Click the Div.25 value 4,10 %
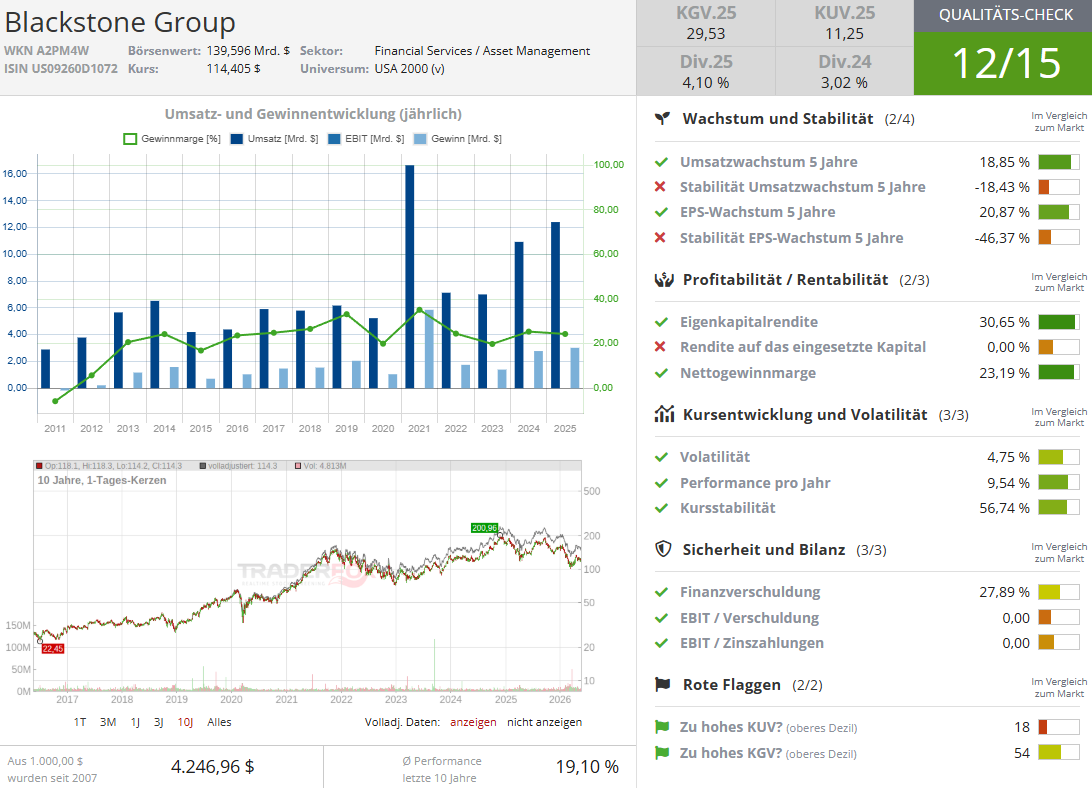The image size is (1092, 788). click(705, 82)
